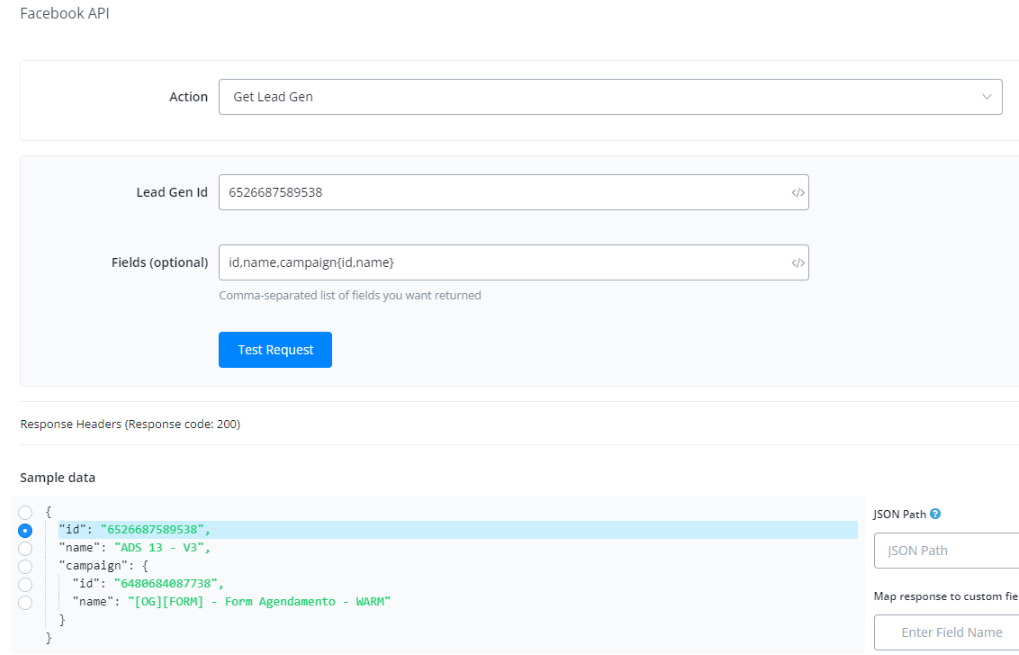1019x655 pixels.
Task: Click the JSON Path text box
Action: point(945,550)
